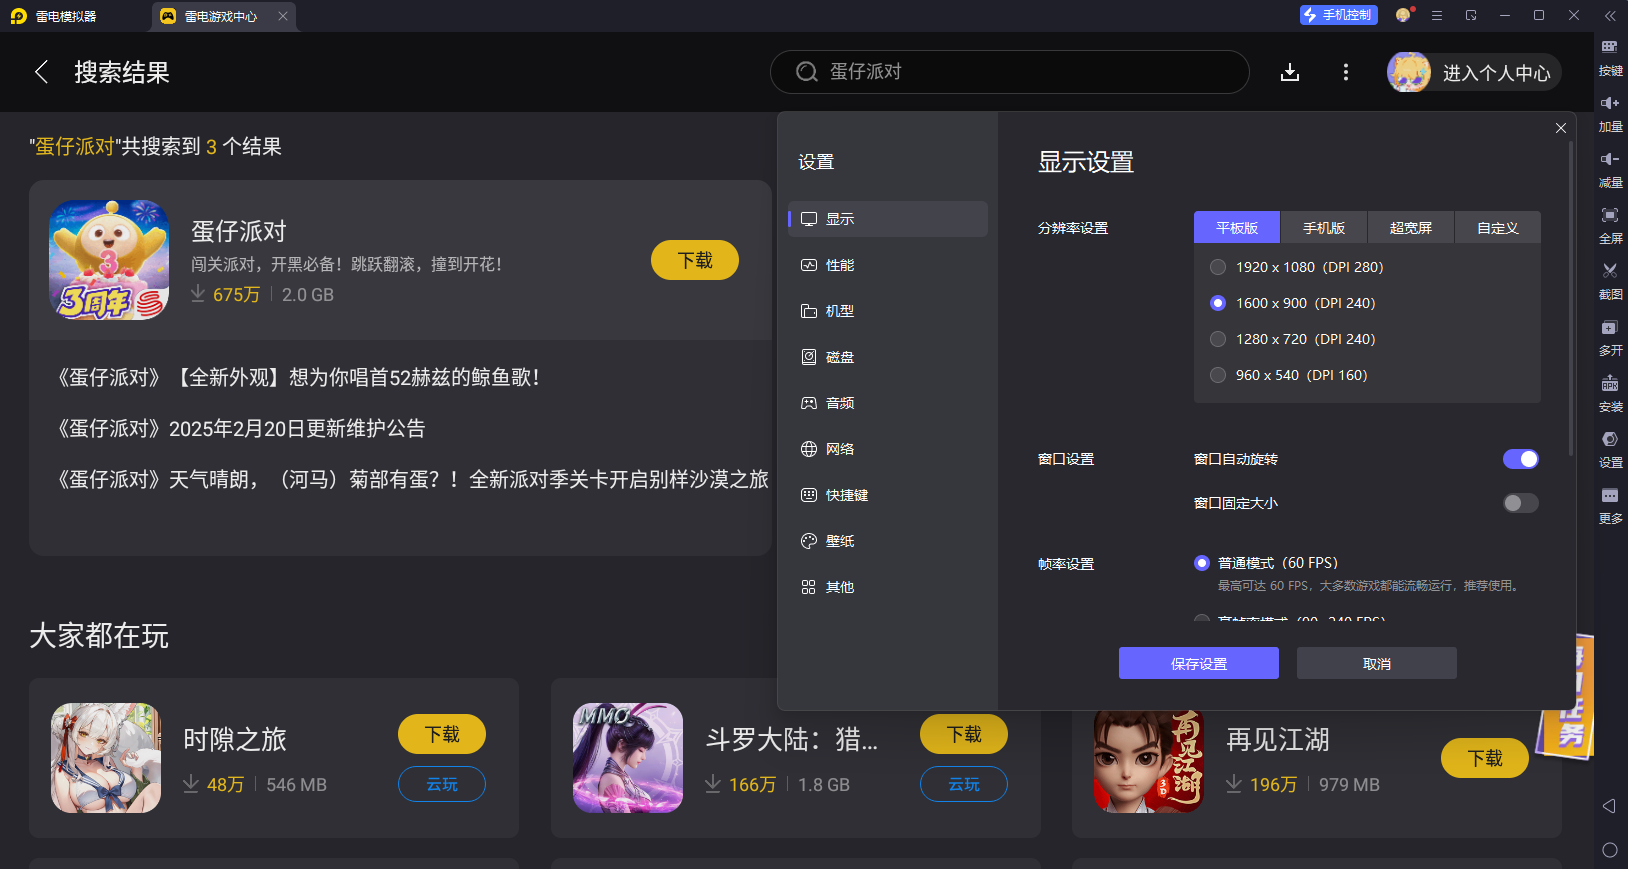The height and width of the screenshot is (869, 1628).
Task: Open the 52赫兹的鲸鱼歌 news article
Action: click(298, 377)
